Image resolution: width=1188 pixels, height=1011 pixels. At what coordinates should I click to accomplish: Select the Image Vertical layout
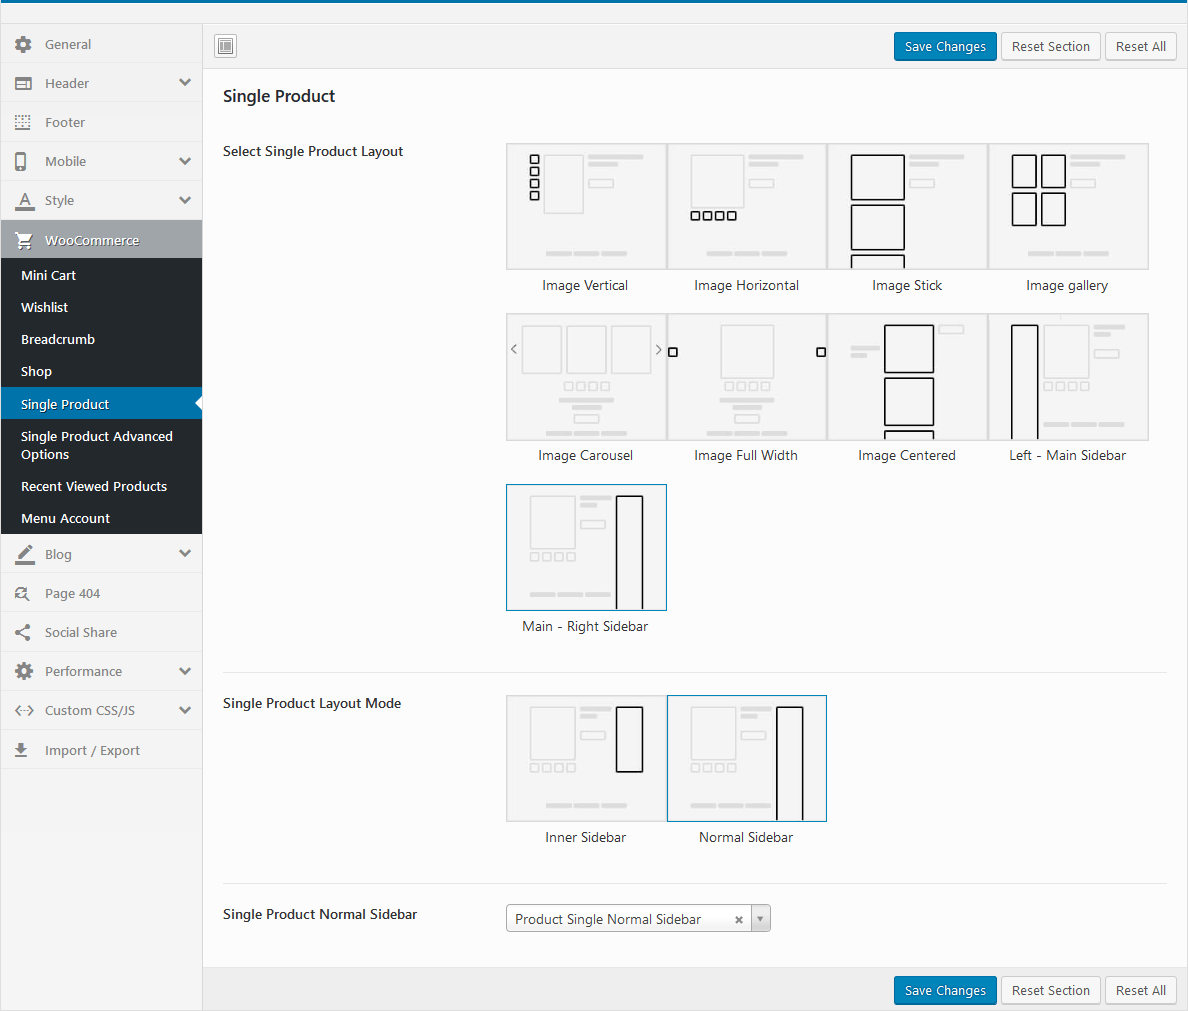[x=586, y=206]
